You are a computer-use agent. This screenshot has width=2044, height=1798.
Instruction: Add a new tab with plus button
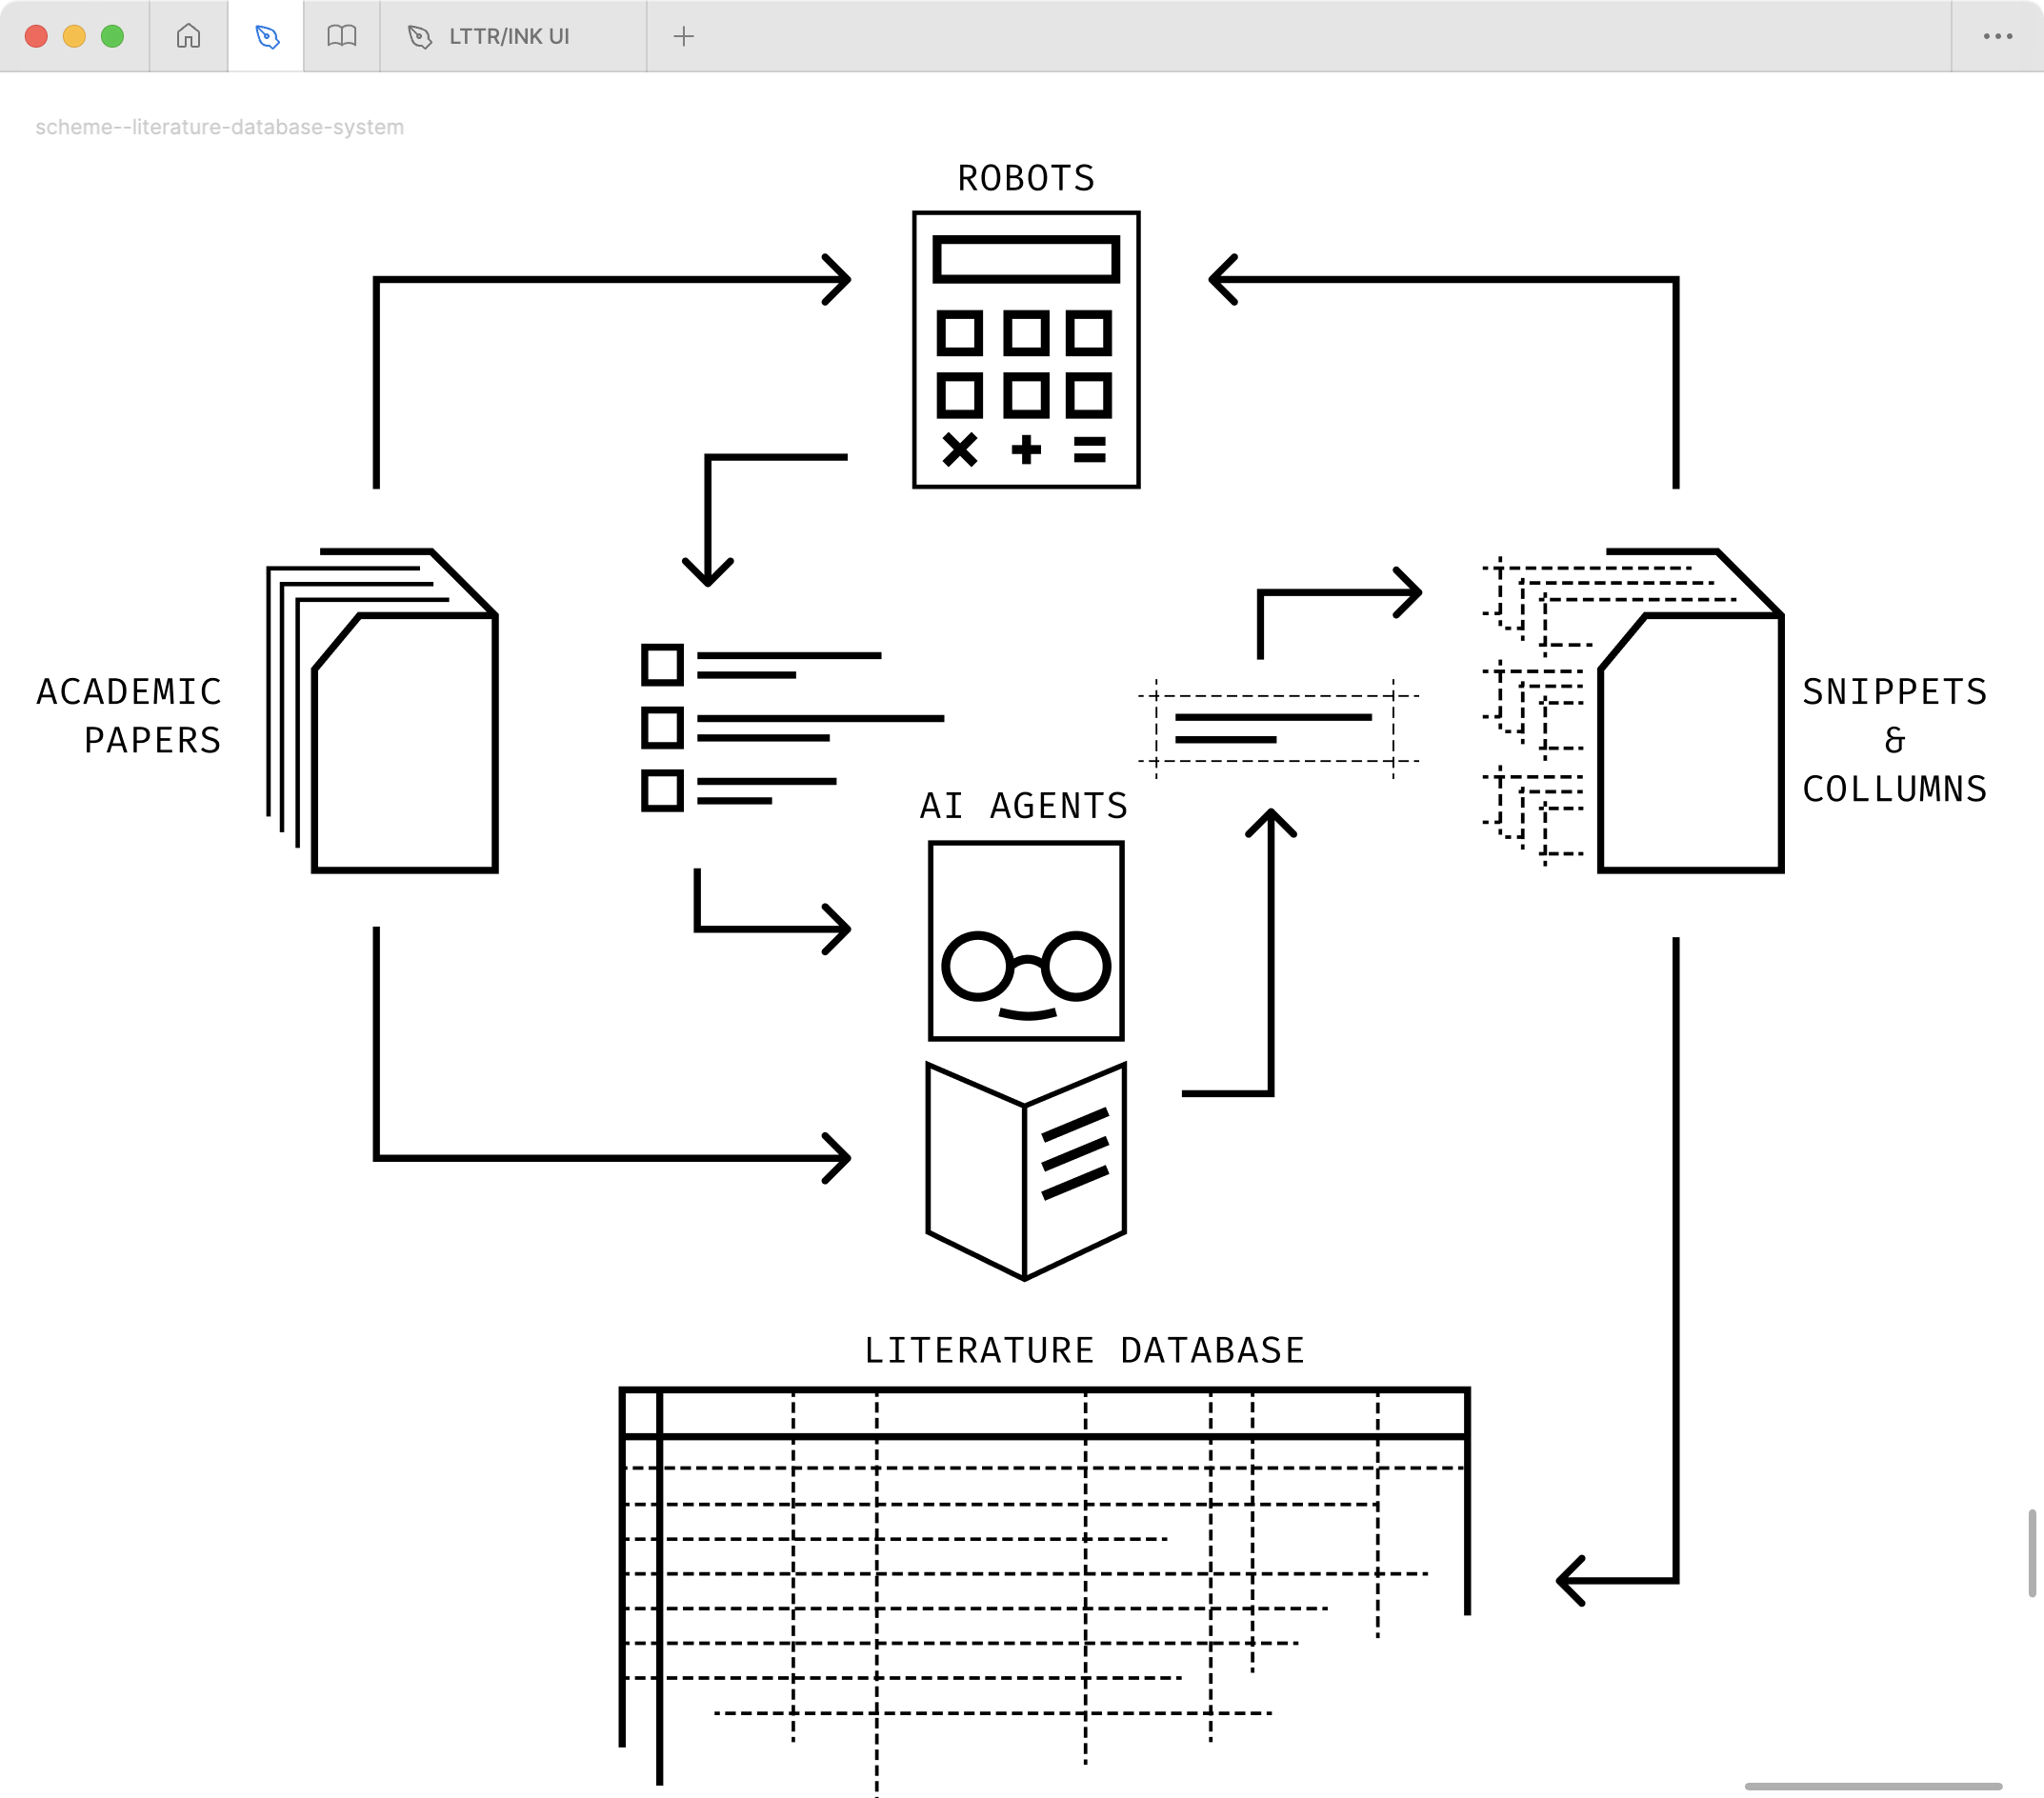(684, 36)
